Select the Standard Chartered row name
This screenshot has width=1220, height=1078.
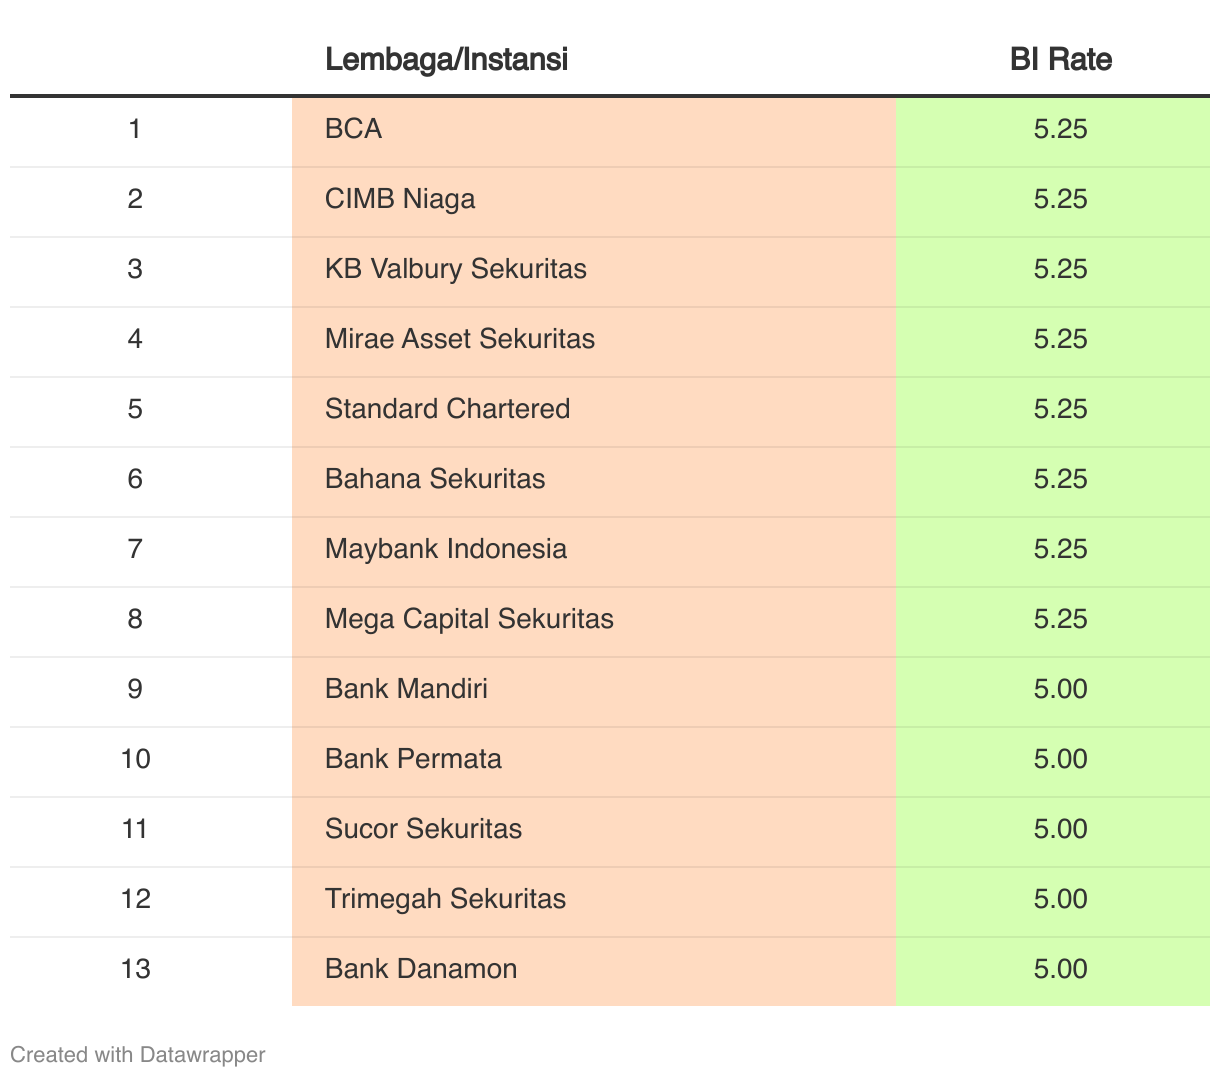tap(447, 409)
